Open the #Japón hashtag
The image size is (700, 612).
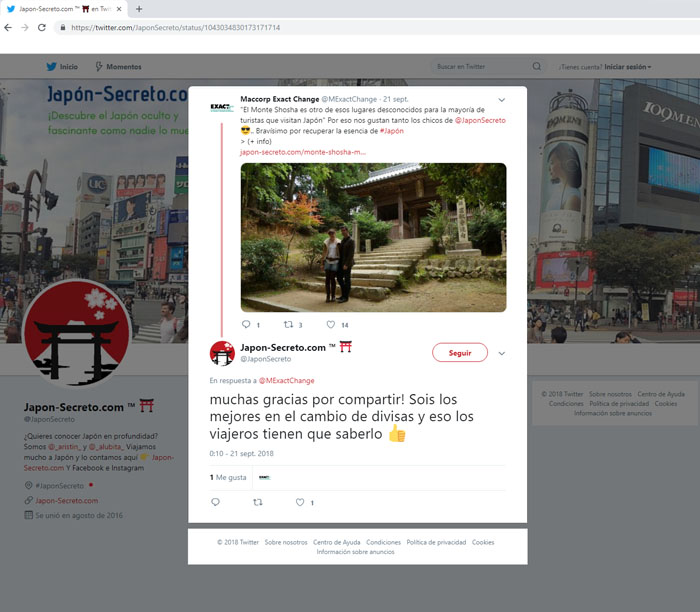[392, 131]
